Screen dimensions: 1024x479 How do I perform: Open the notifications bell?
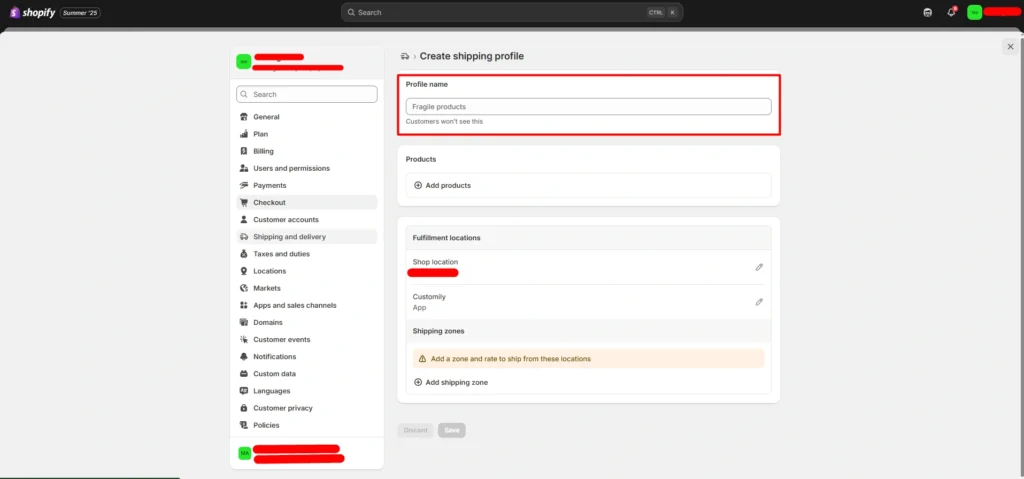[951, 12]
